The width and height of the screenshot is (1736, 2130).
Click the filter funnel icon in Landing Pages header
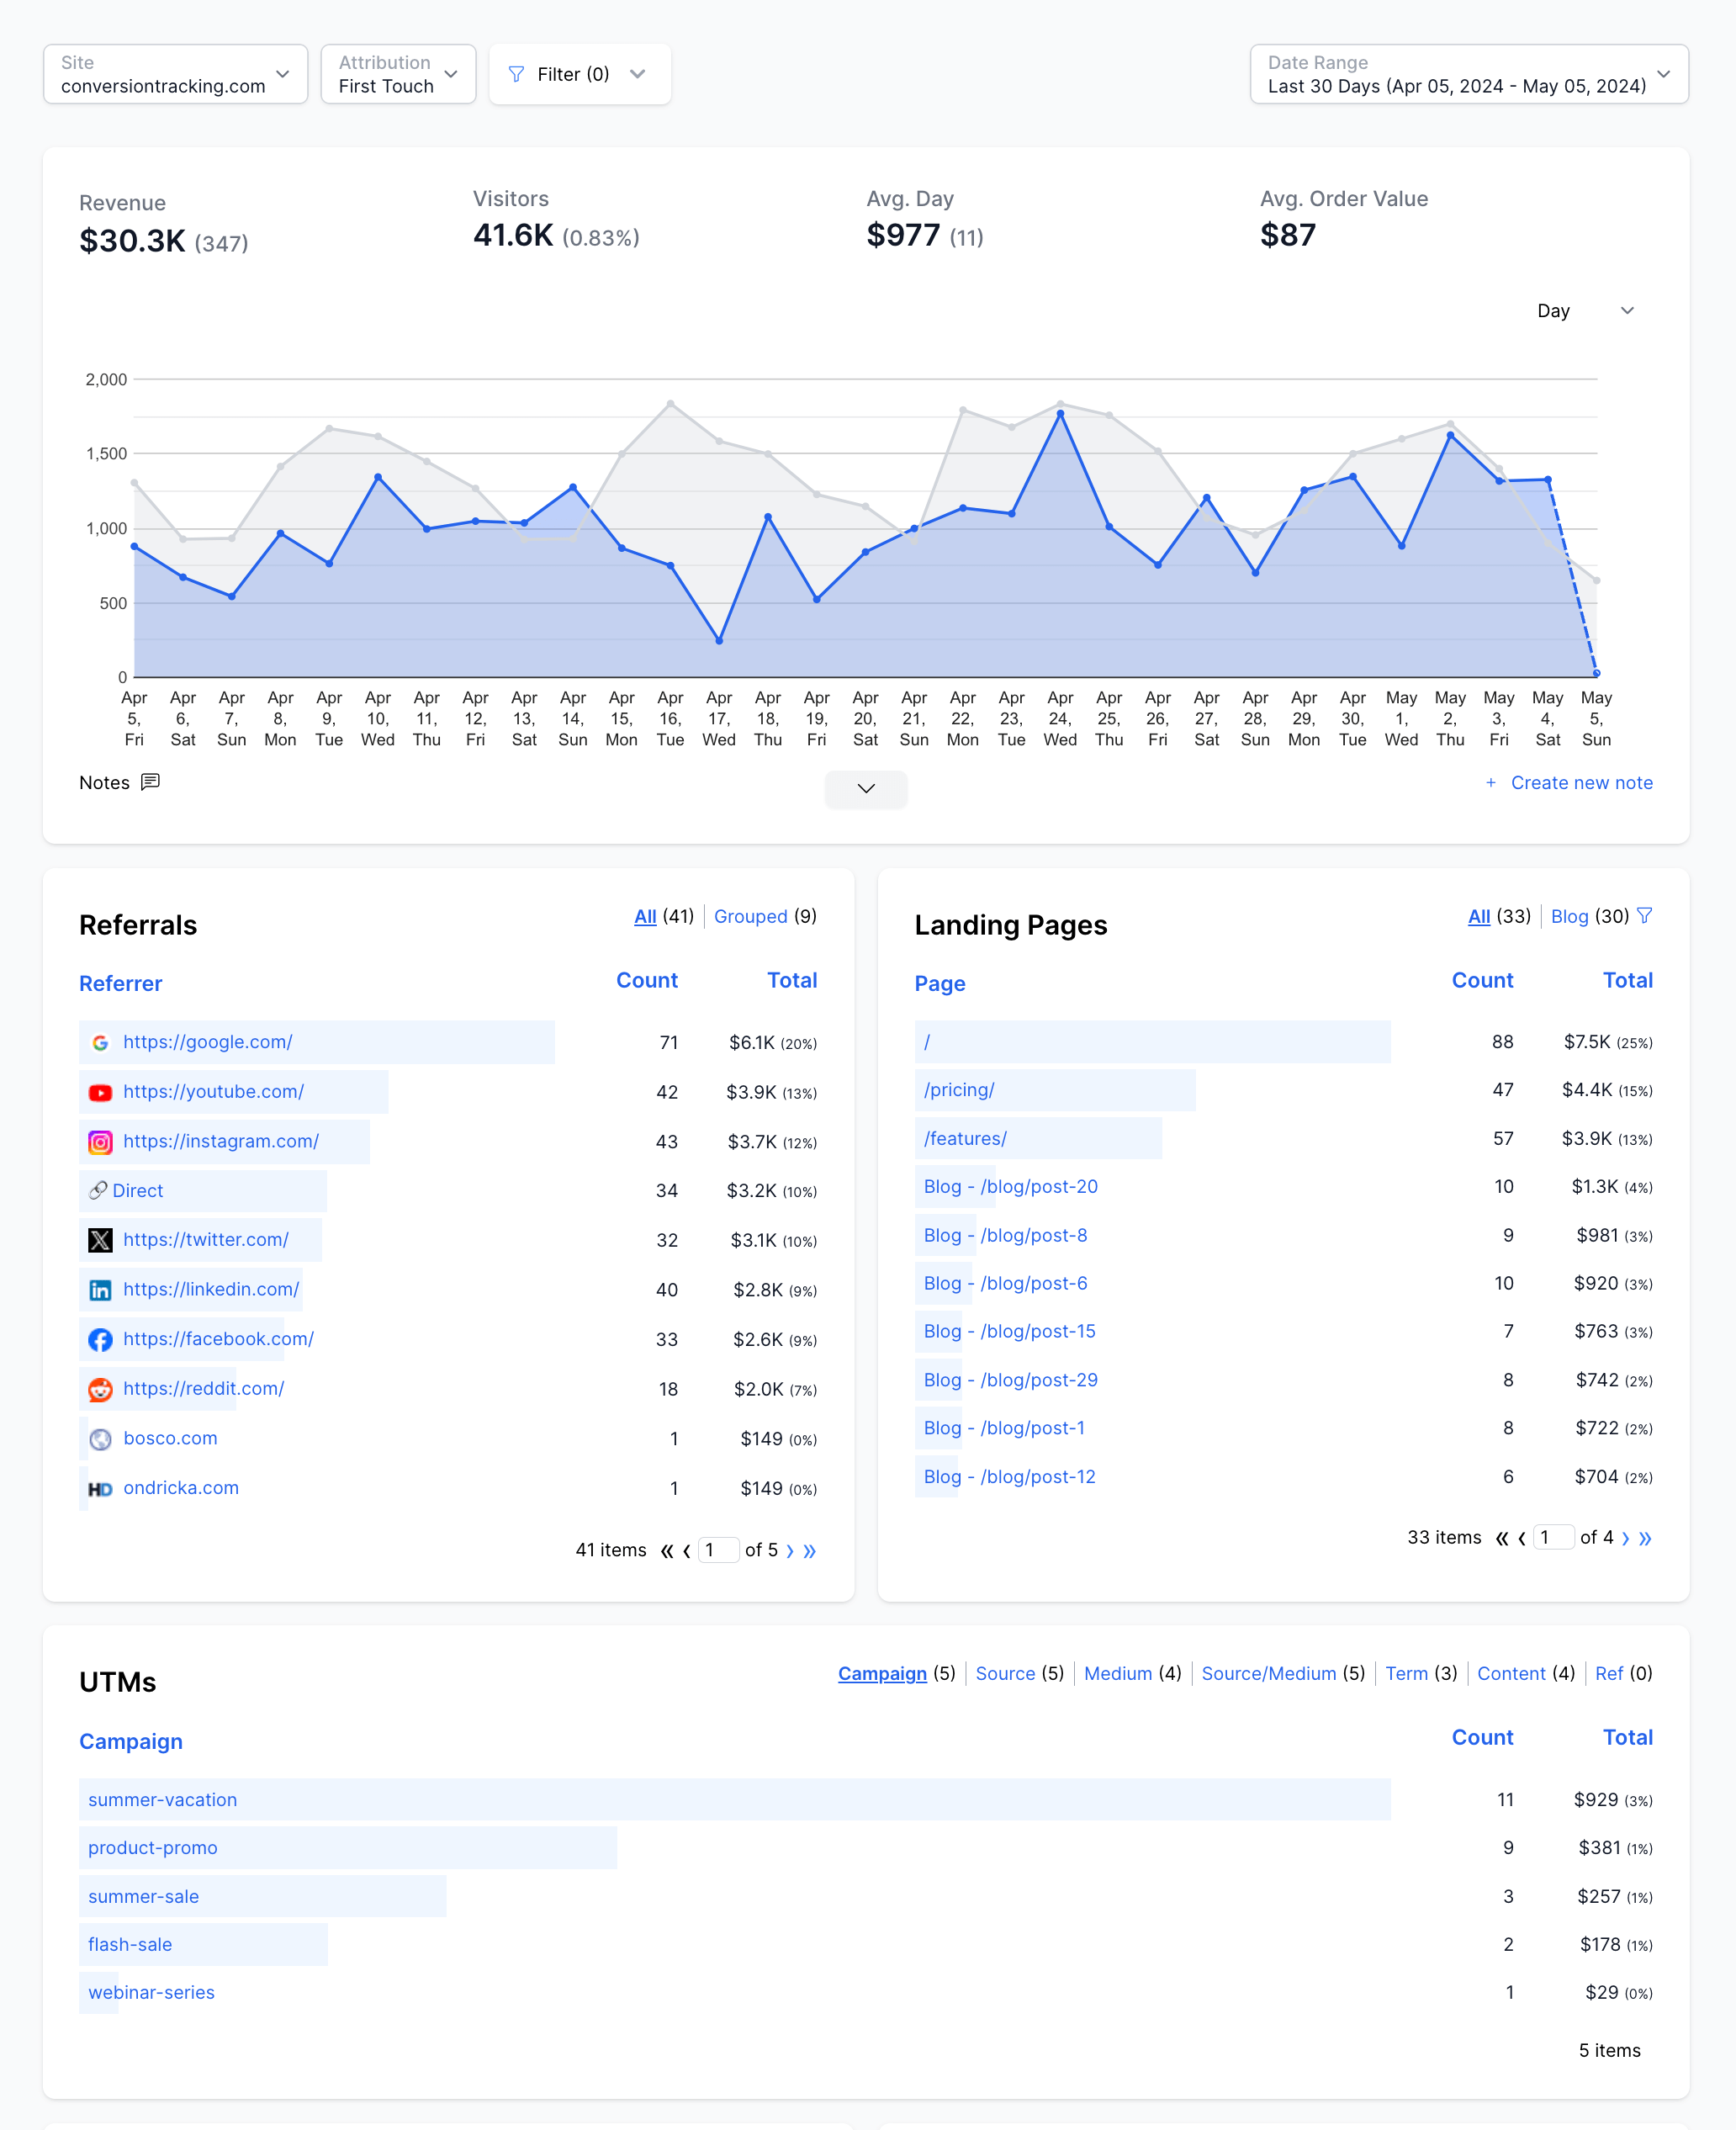point(1645,915)
